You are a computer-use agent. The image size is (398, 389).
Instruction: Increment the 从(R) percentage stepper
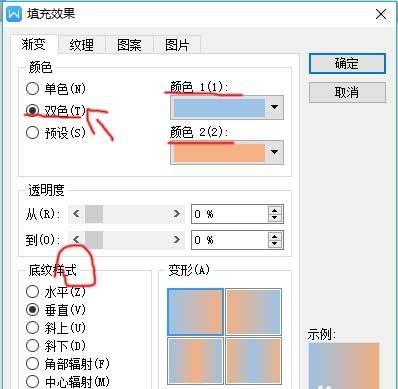(x=274, y=211)
